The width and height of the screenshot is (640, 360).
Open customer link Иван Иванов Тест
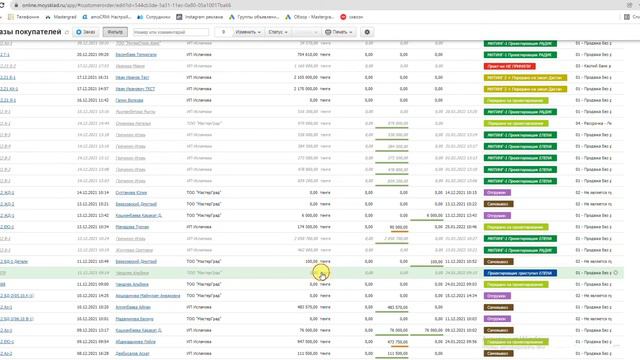pyautogui.click(x=132, y=77)
